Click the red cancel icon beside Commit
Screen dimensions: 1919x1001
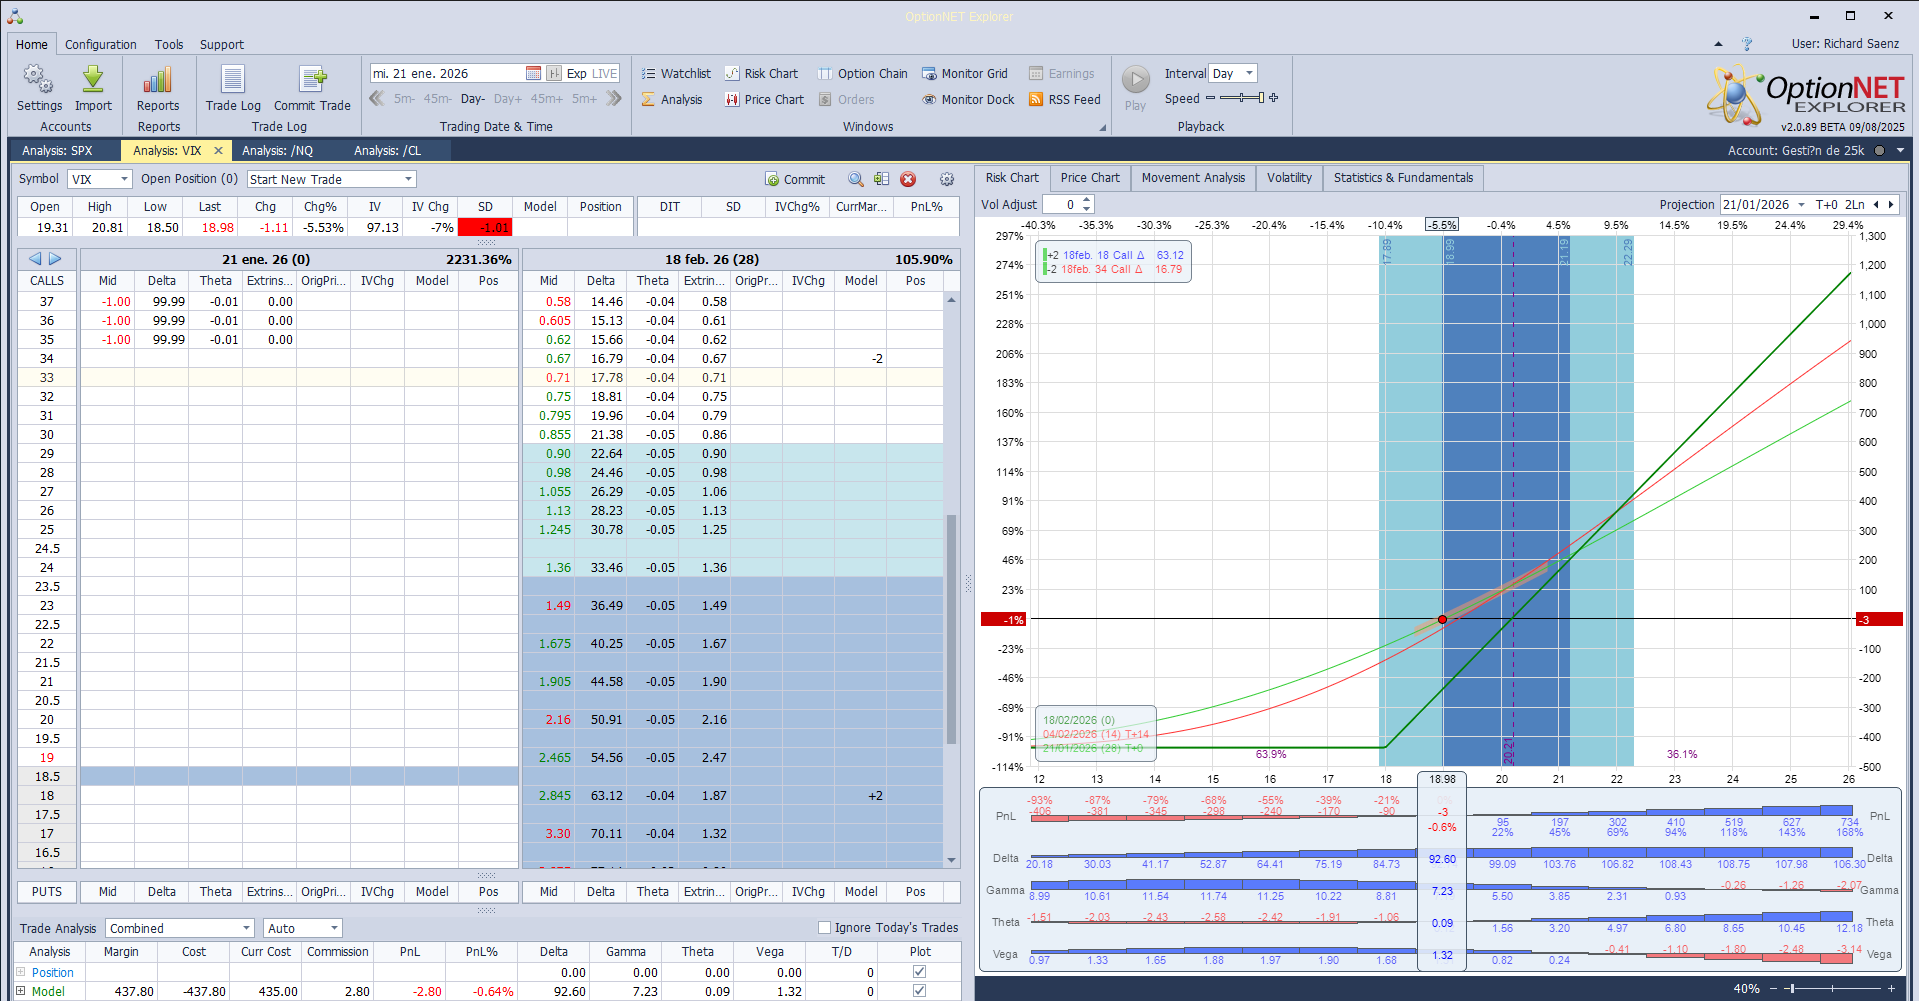tap(908, 179)
